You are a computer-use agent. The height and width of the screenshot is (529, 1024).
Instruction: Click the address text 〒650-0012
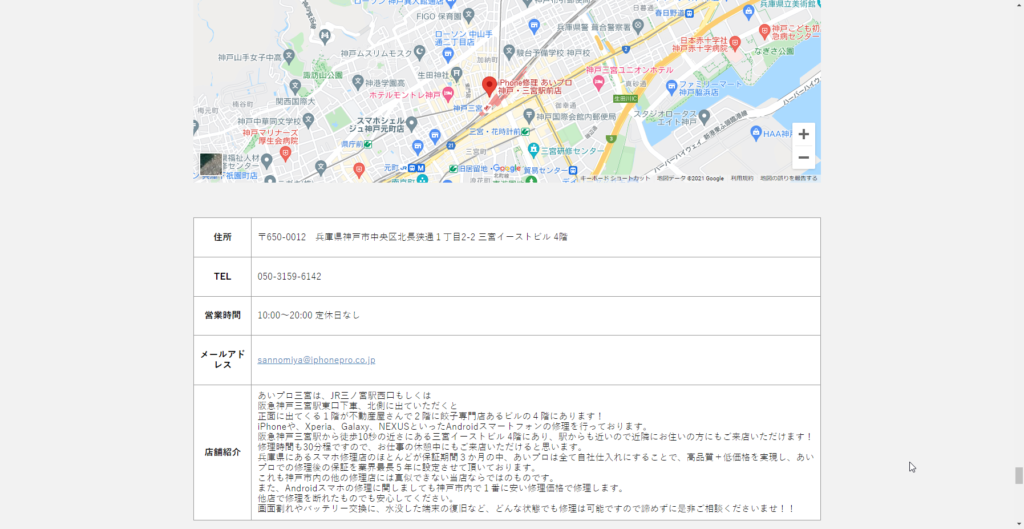coord(281,237)
